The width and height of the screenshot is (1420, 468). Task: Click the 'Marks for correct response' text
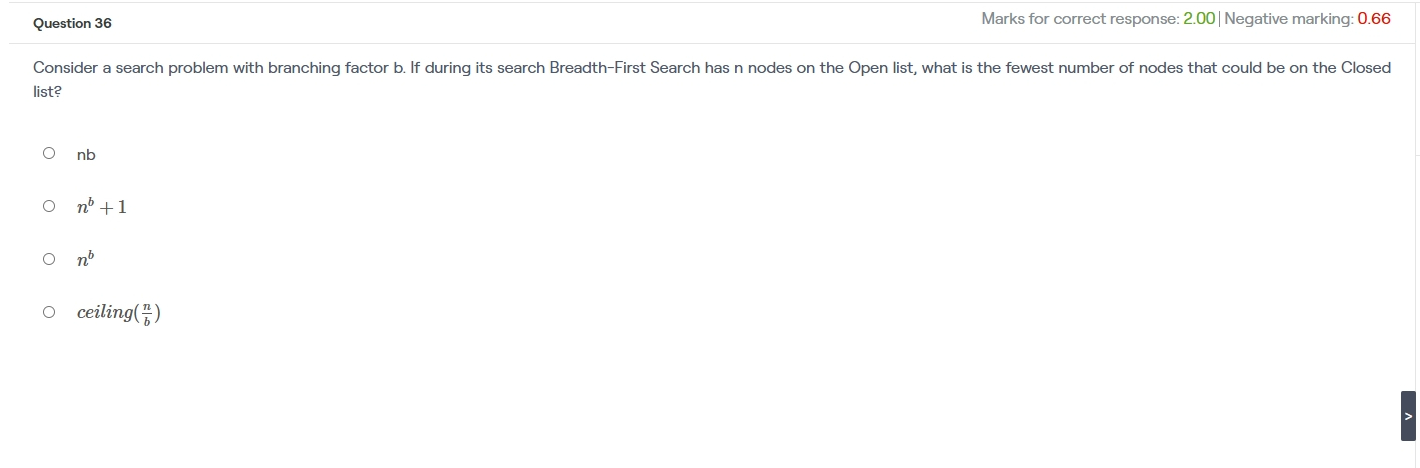coord(1080,19)
